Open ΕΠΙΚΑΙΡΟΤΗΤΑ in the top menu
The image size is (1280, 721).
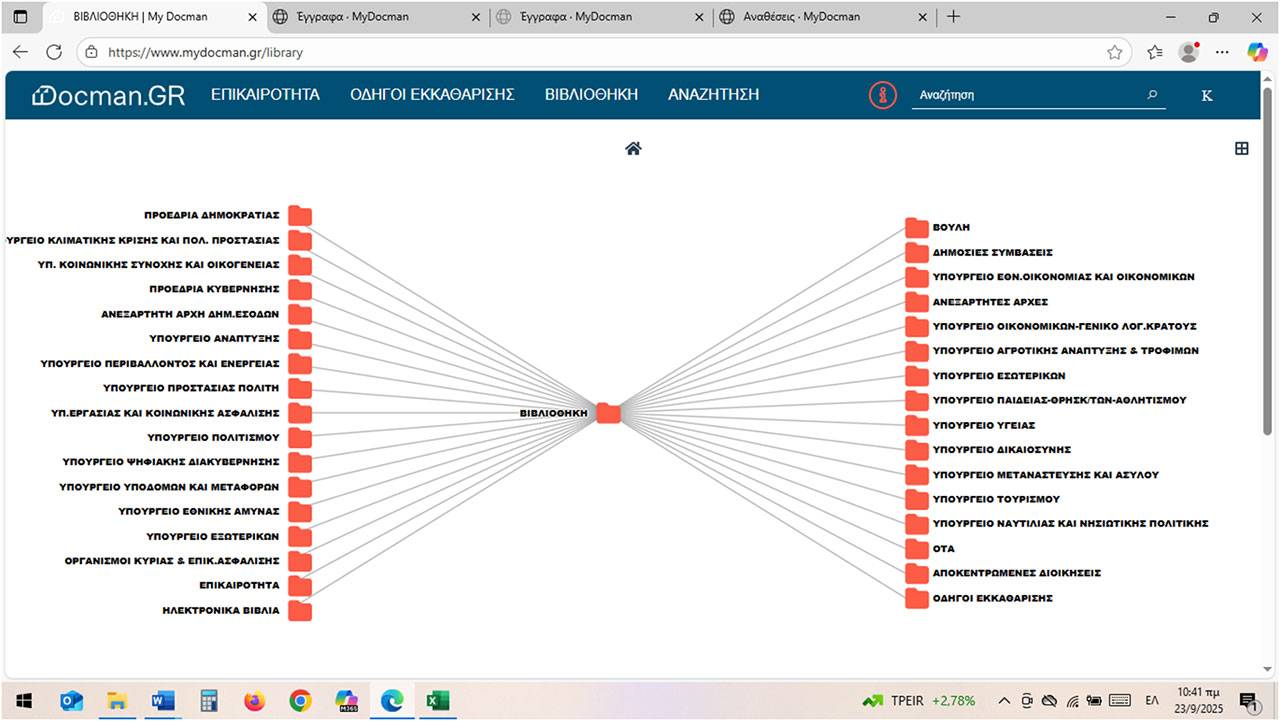click(265, 95)
